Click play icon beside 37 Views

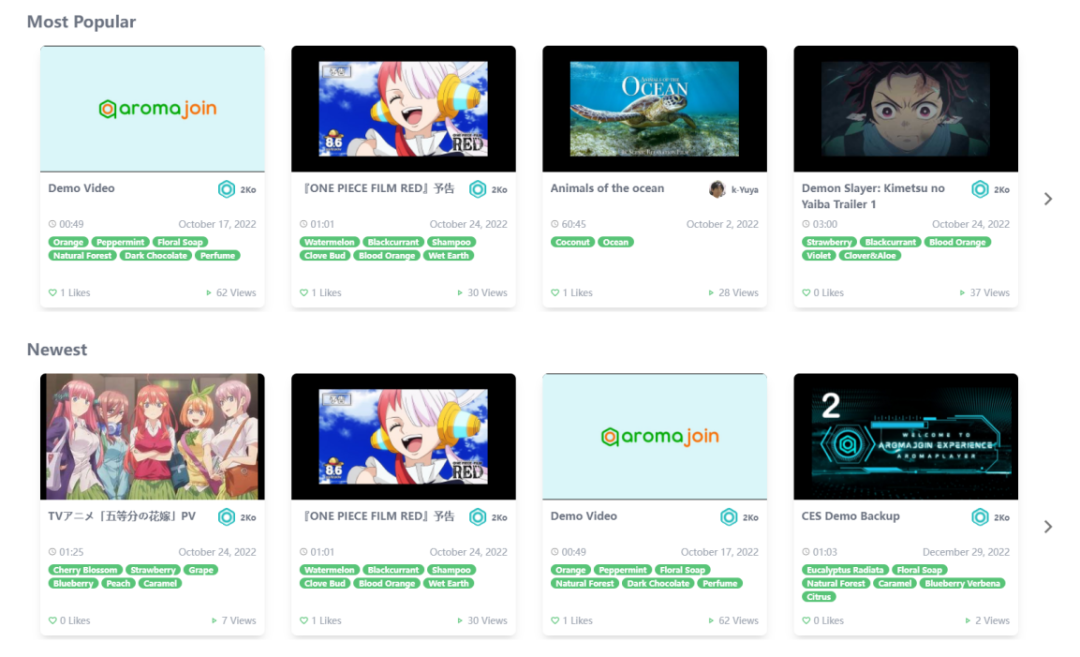pyautogui.click(x=962, y=293)
